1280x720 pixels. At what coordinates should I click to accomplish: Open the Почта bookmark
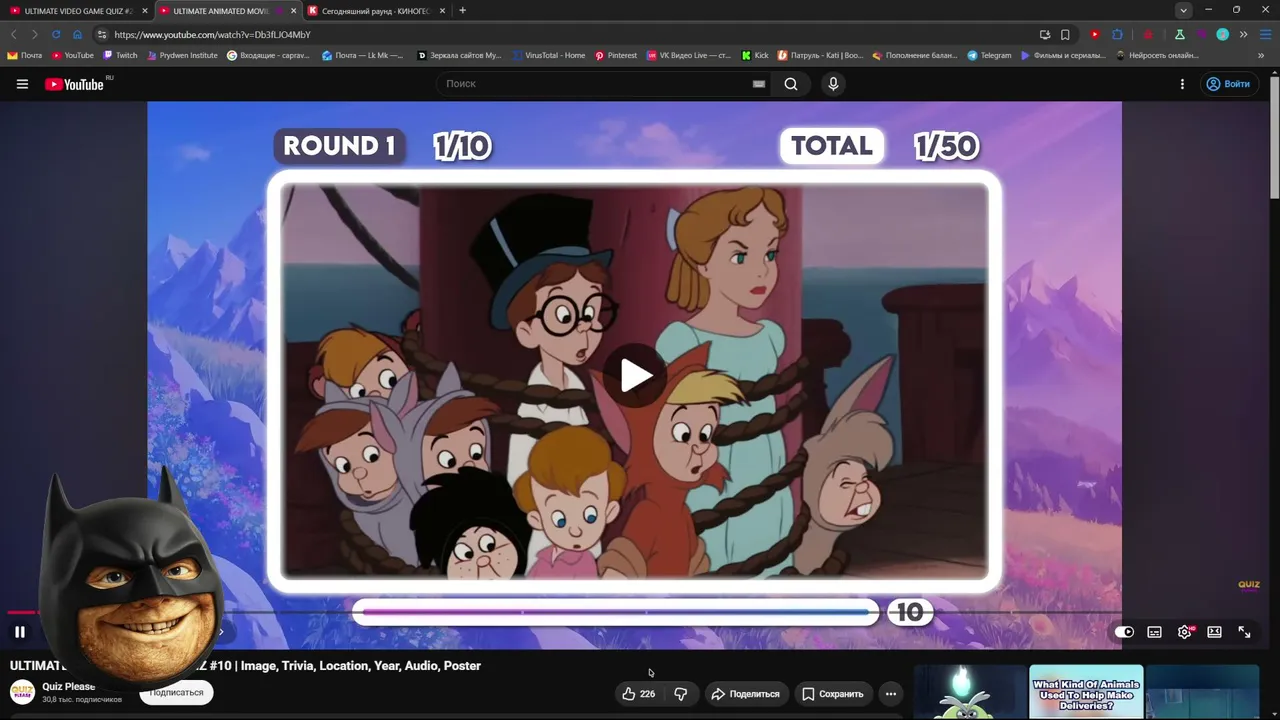[25, 56]
